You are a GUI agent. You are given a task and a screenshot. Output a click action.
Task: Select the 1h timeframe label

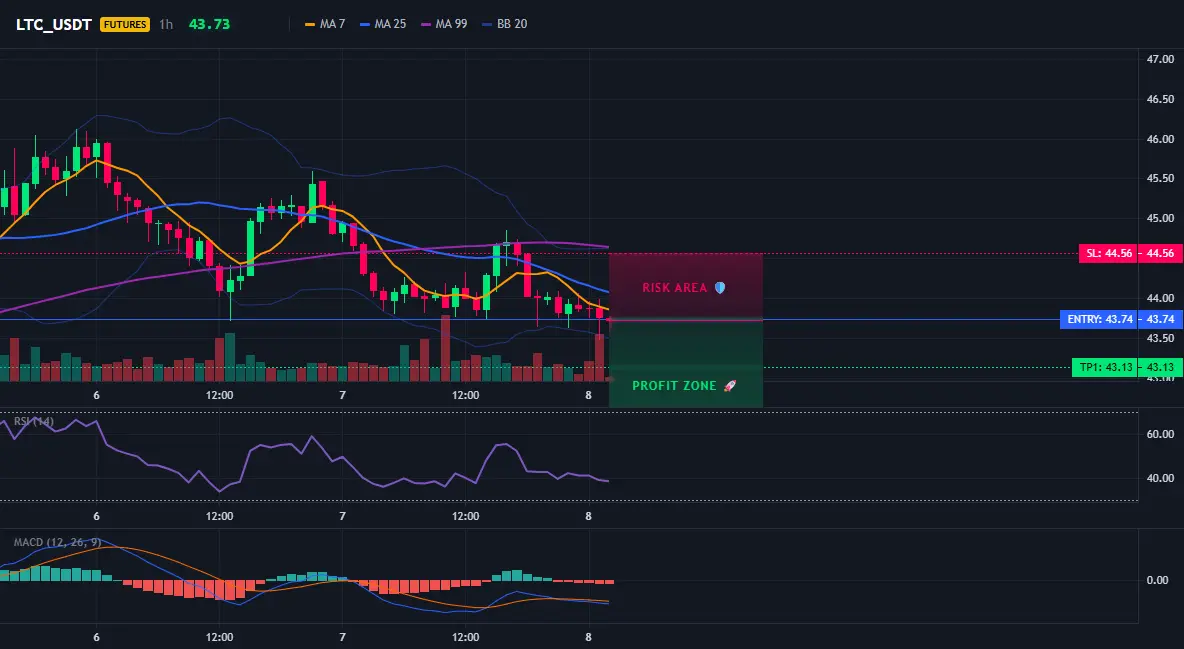[166, 24]
